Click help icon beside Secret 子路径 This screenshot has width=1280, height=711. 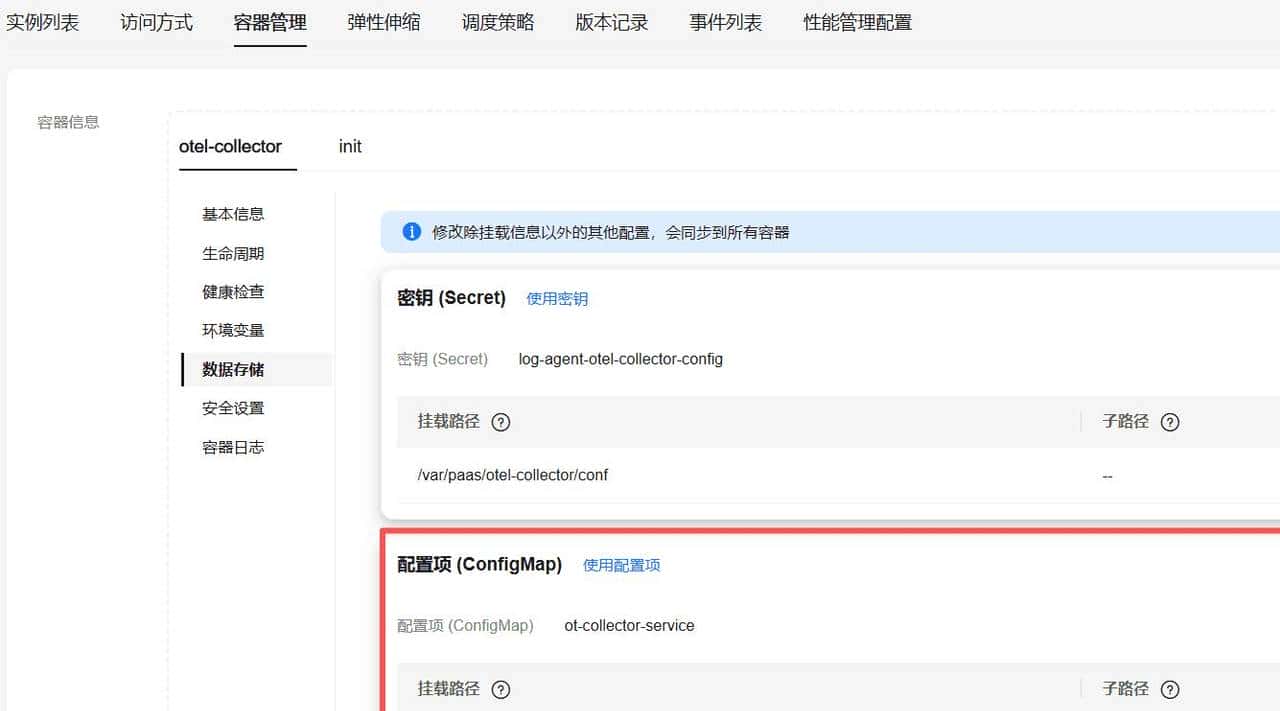click(x=1170, y=422)
